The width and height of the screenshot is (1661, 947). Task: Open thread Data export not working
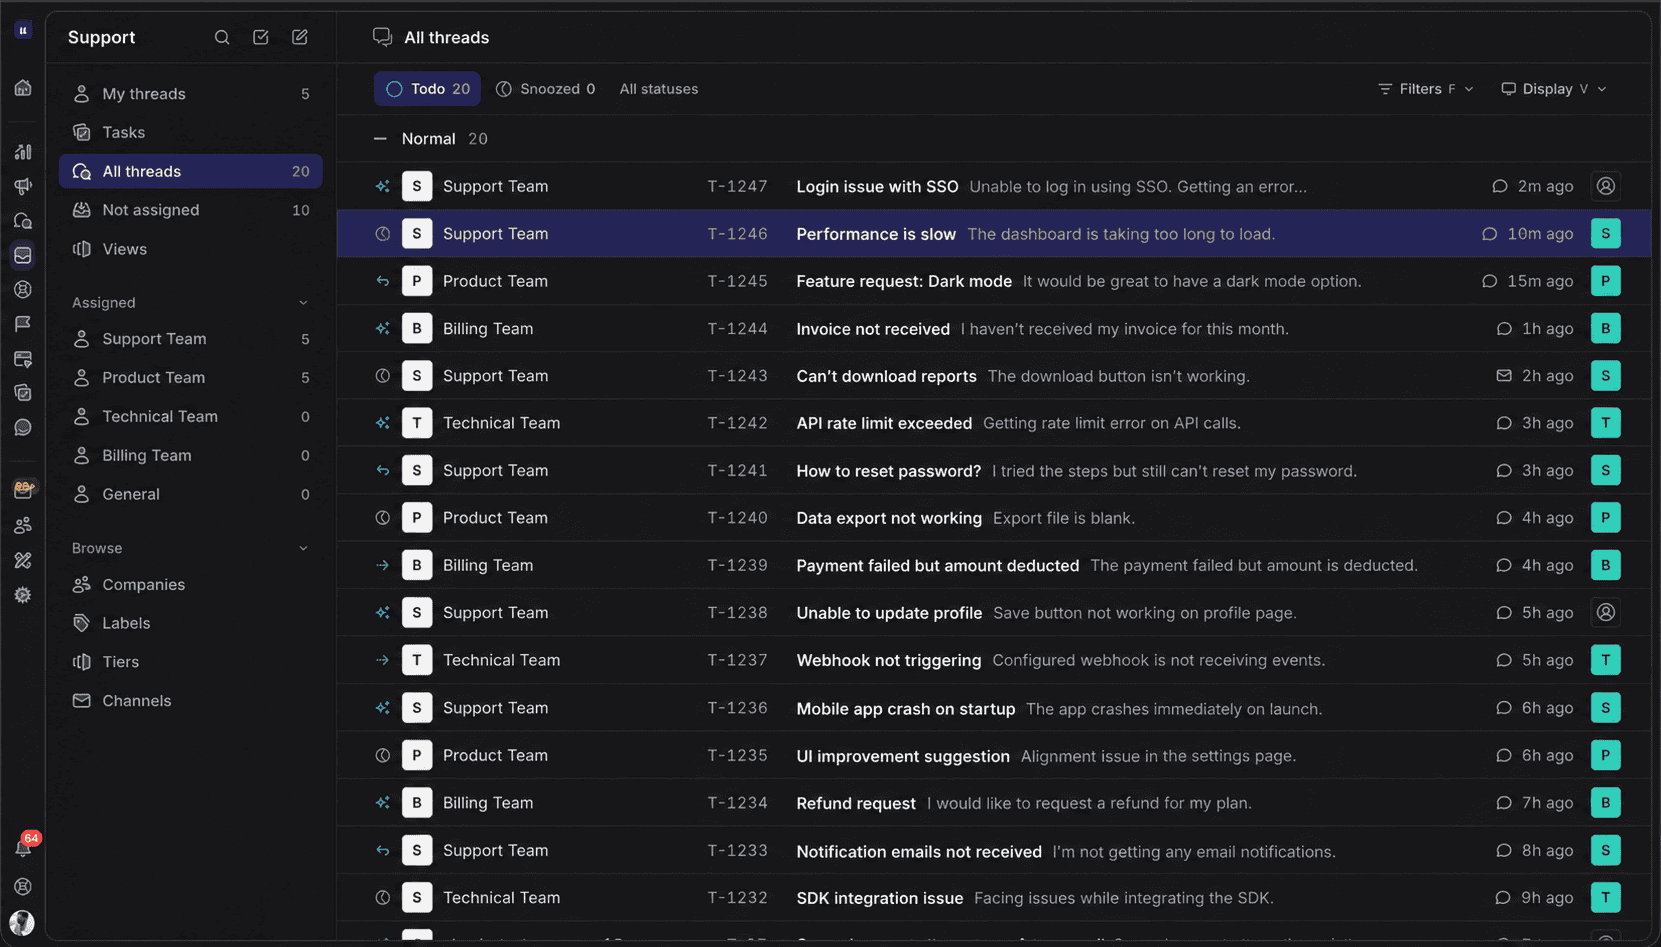point(994,518)
